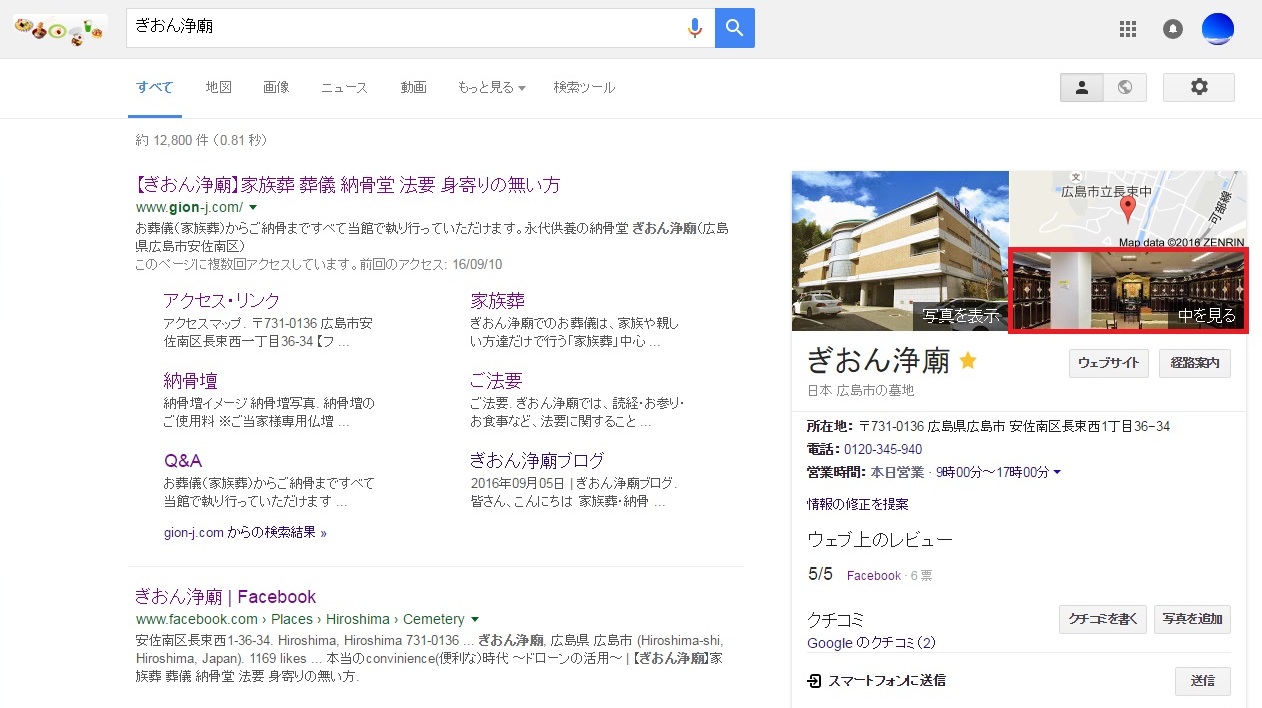
Task: Open the notifications bell
Action: pos(1173,29)
